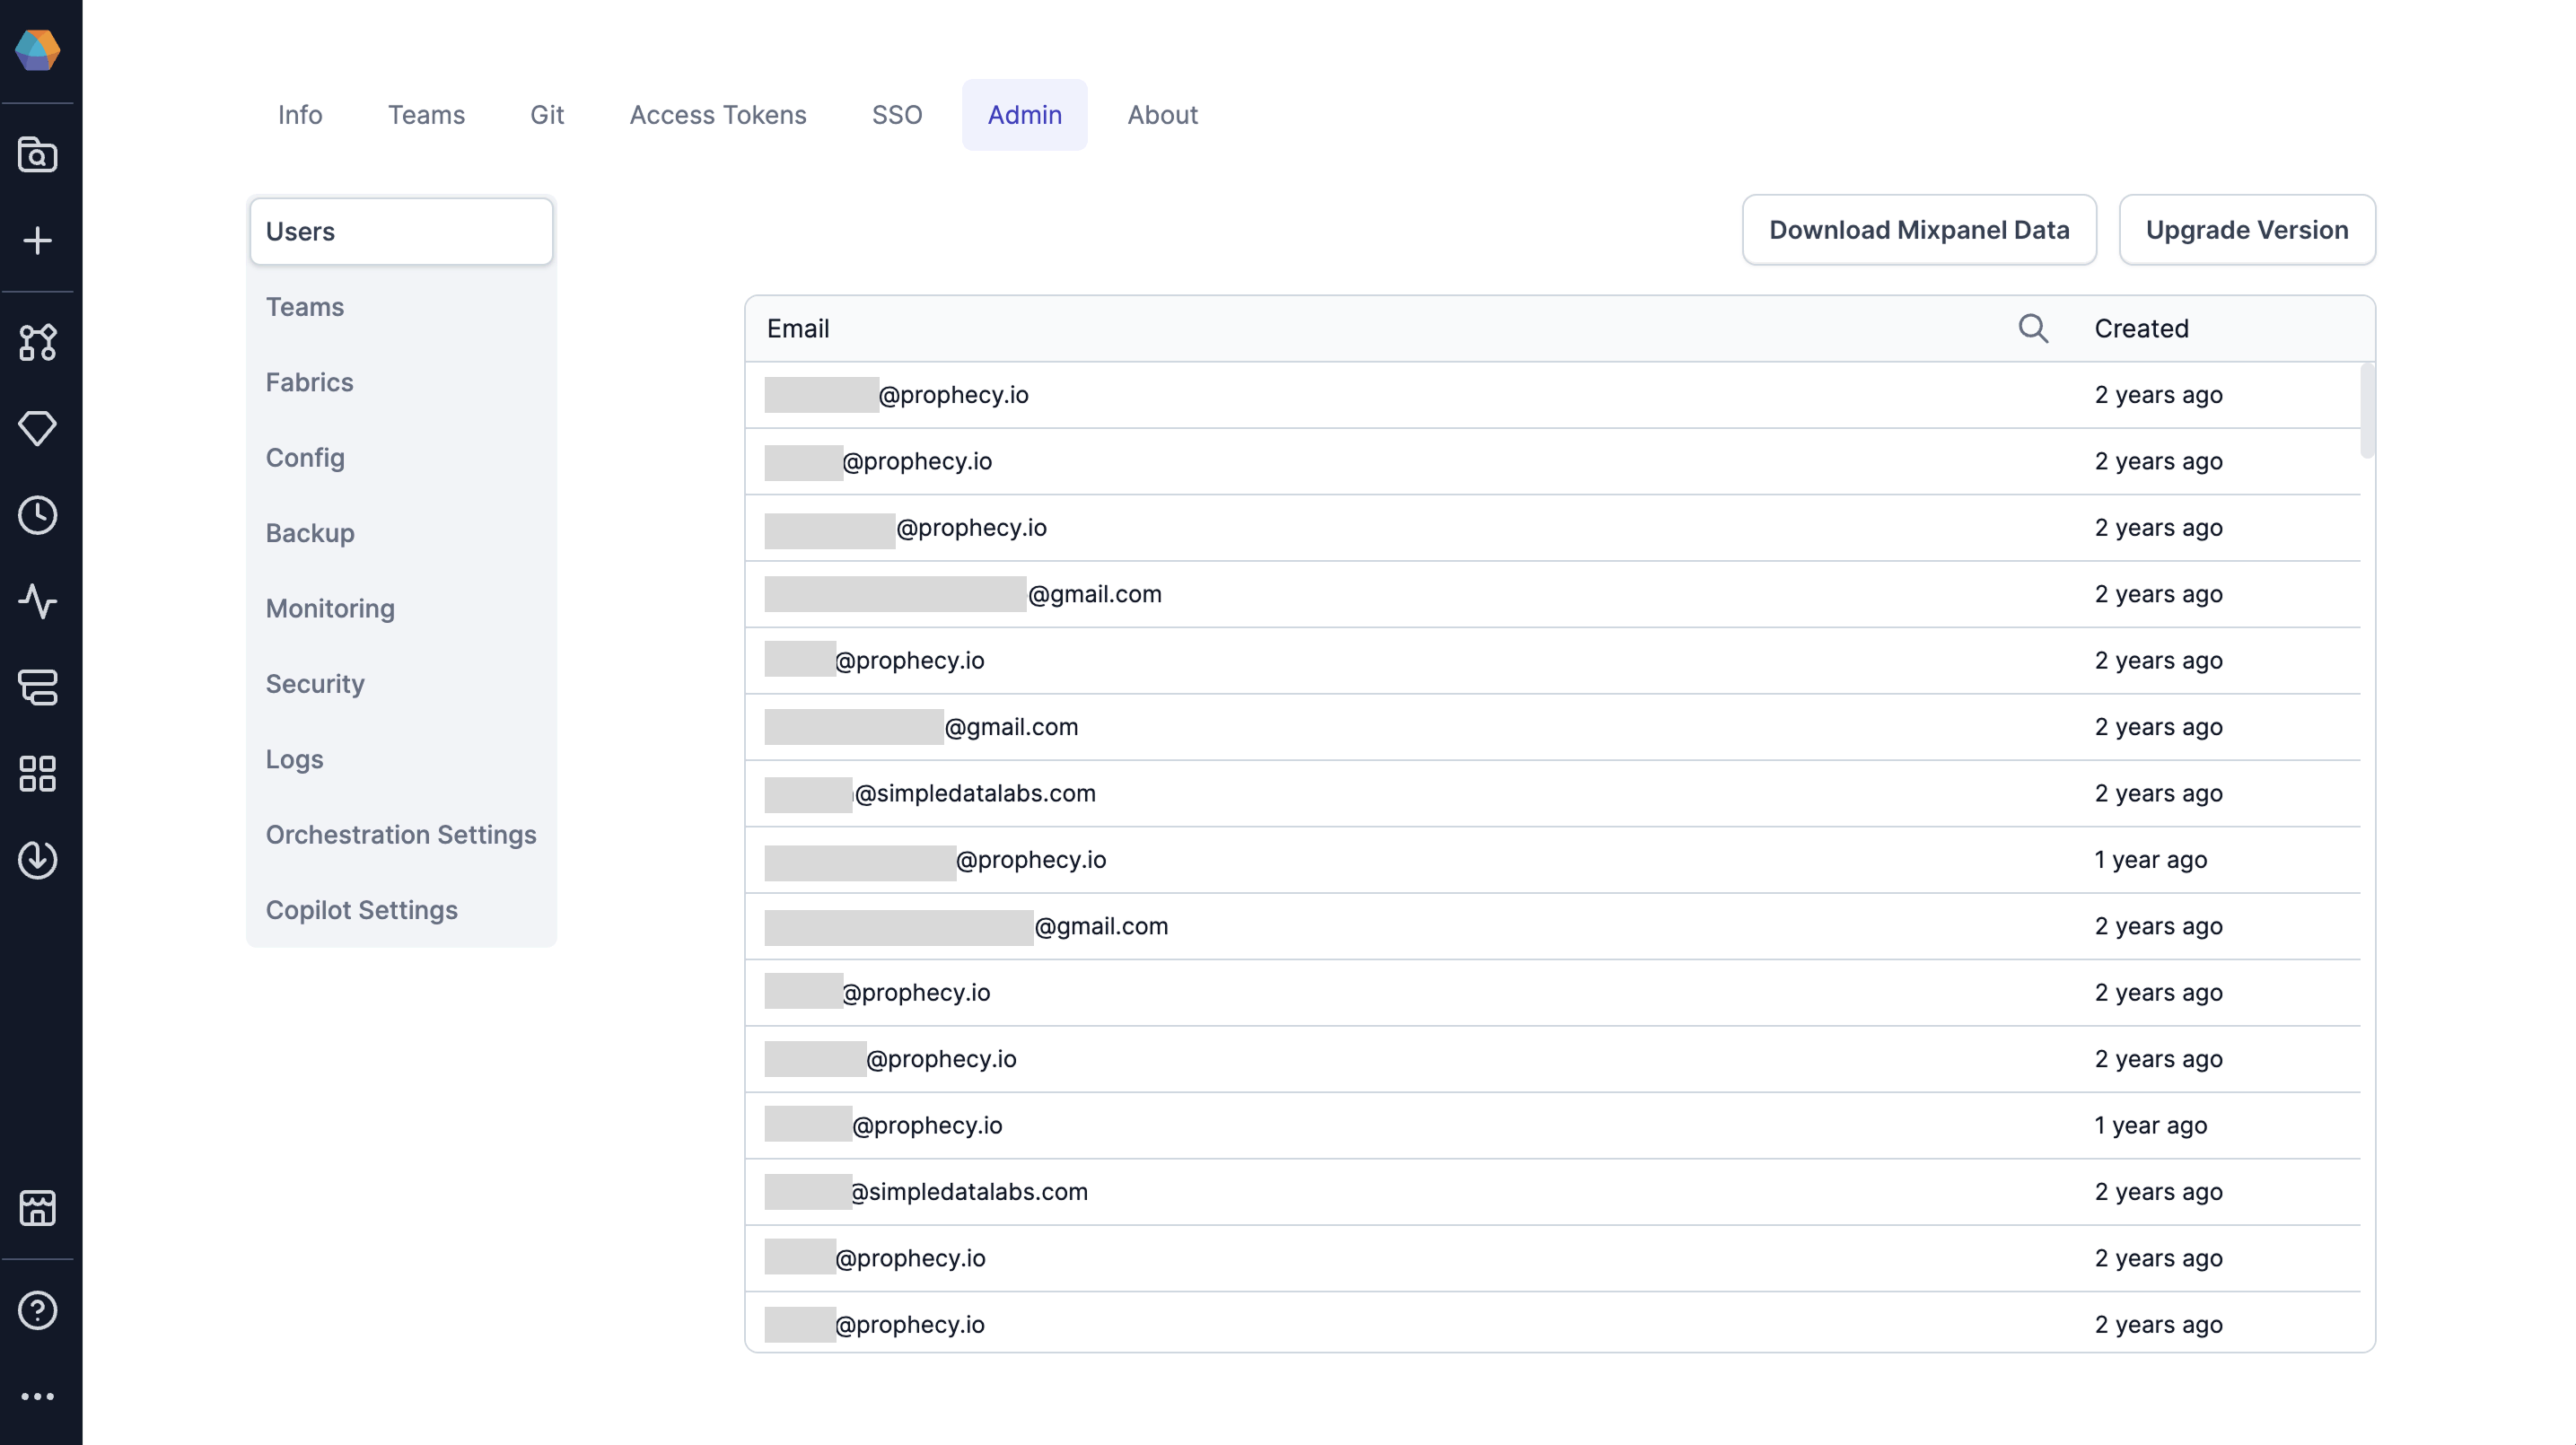Switch to the Access Tokens tab
The image size is (2576, 1445).
(717, 114)
